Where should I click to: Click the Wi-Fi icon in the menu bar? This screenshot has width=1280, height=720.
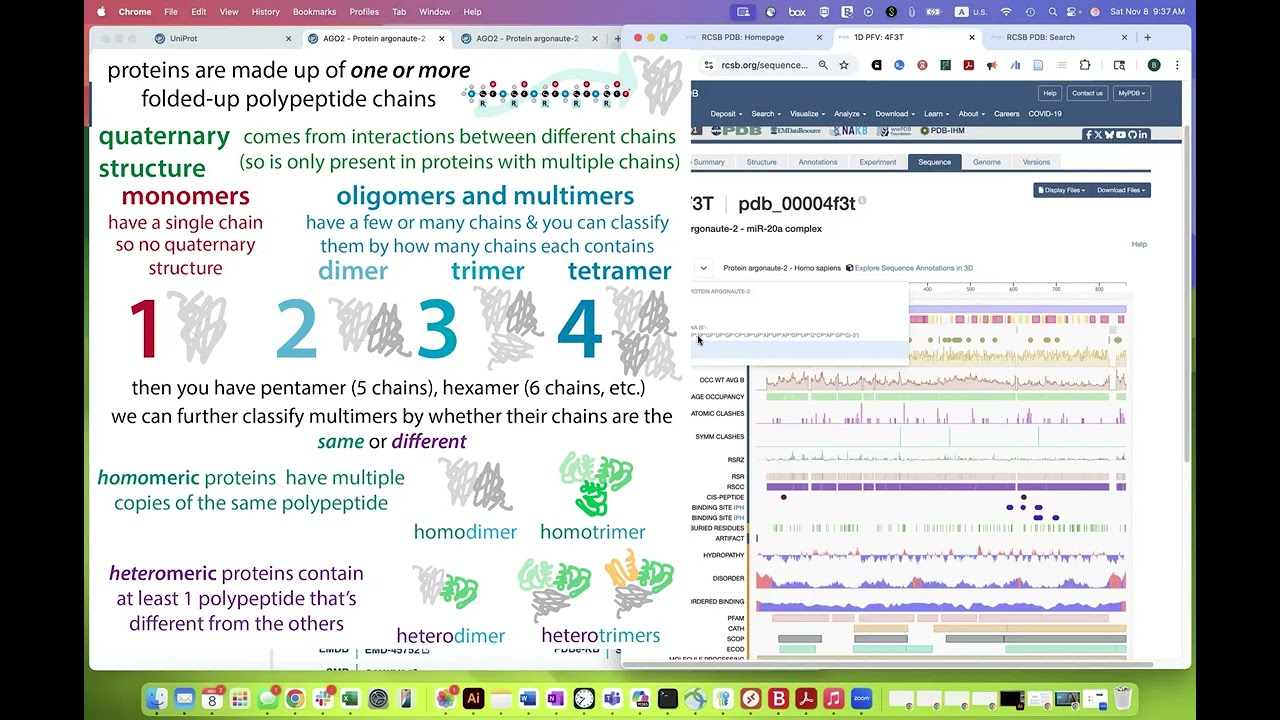[1006, 12]
